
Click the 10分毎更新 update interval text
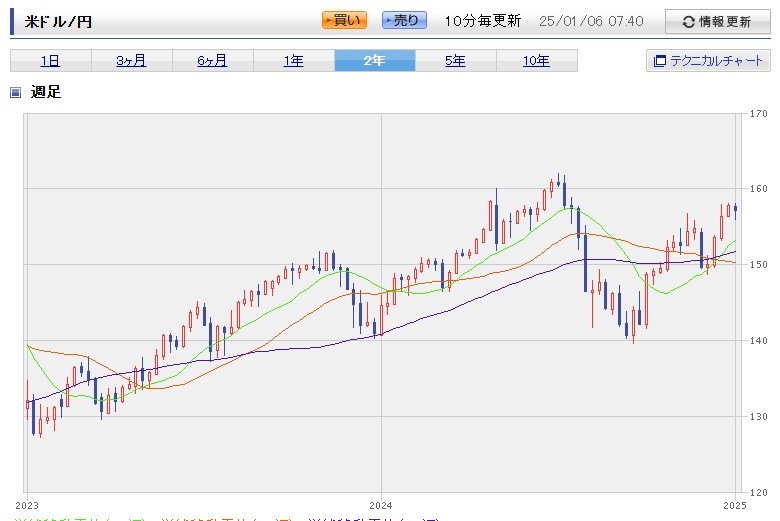click(x=482, y=21)
